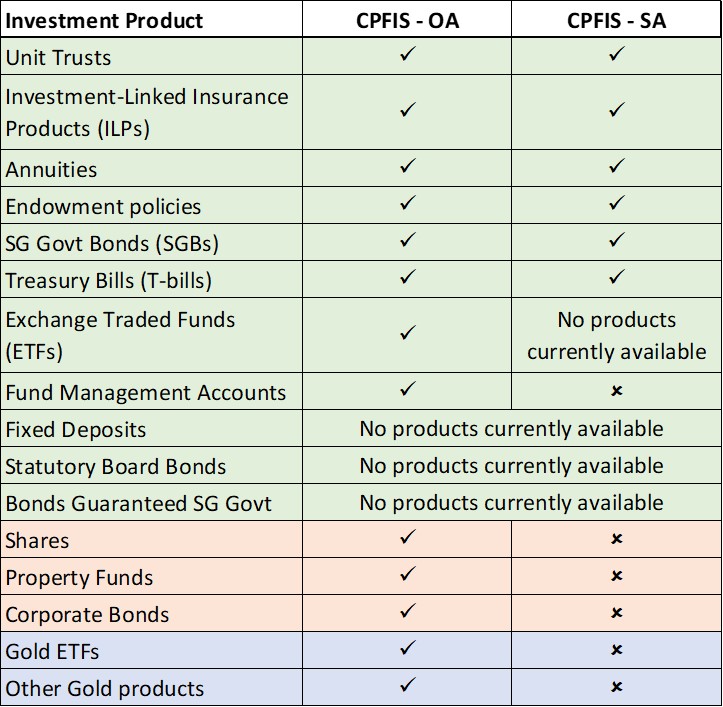Click the Property Funds checkmark under CPFIS - OA
This screenshot has width=723, height=707.
(407, 576)
